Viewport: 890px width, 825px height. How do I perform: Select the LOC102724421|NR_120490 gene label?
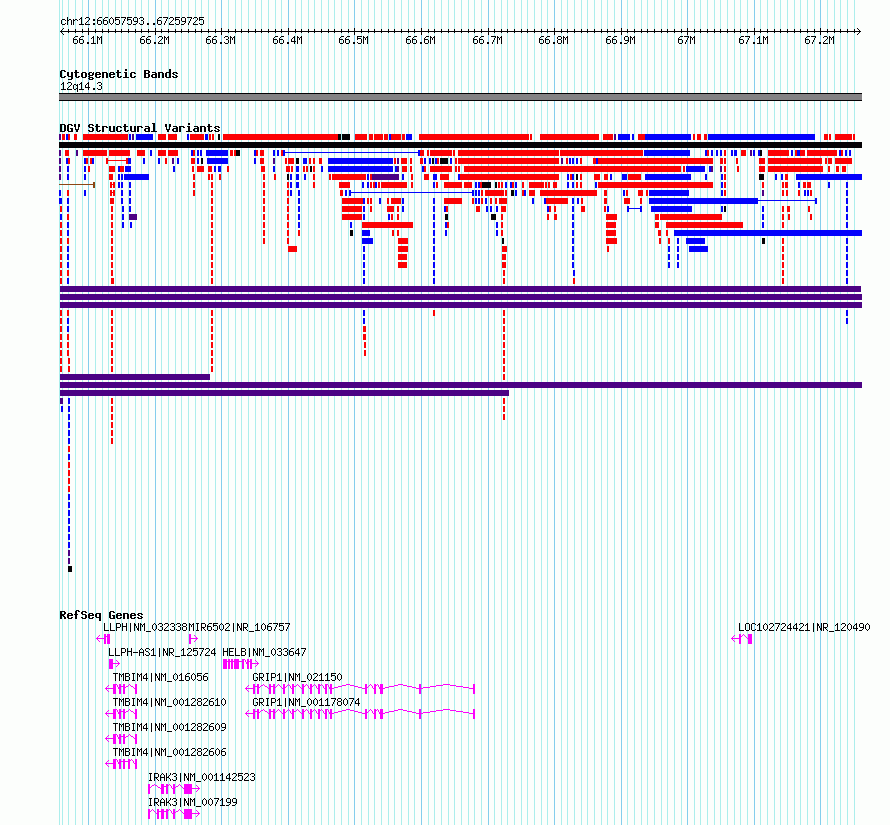pyautogui.click(x=804, y=627)
